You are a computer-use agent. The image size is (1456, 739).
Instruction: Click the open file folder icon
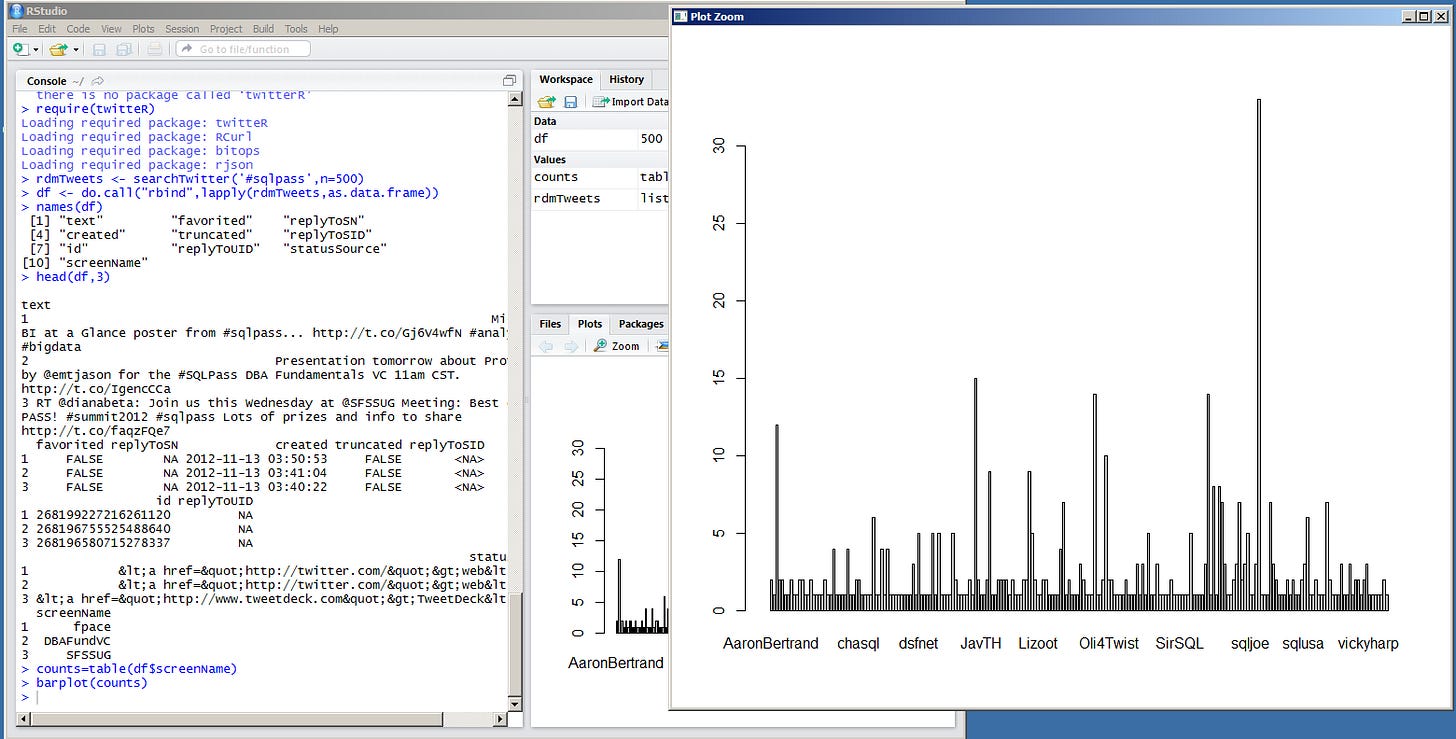(x=58, y=49)
